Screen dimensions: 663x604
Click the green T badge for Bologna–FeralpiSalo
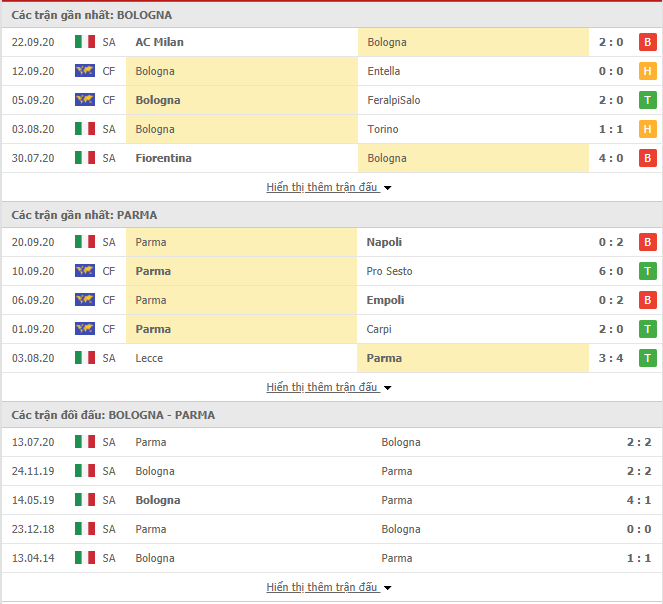coord(647,100)
